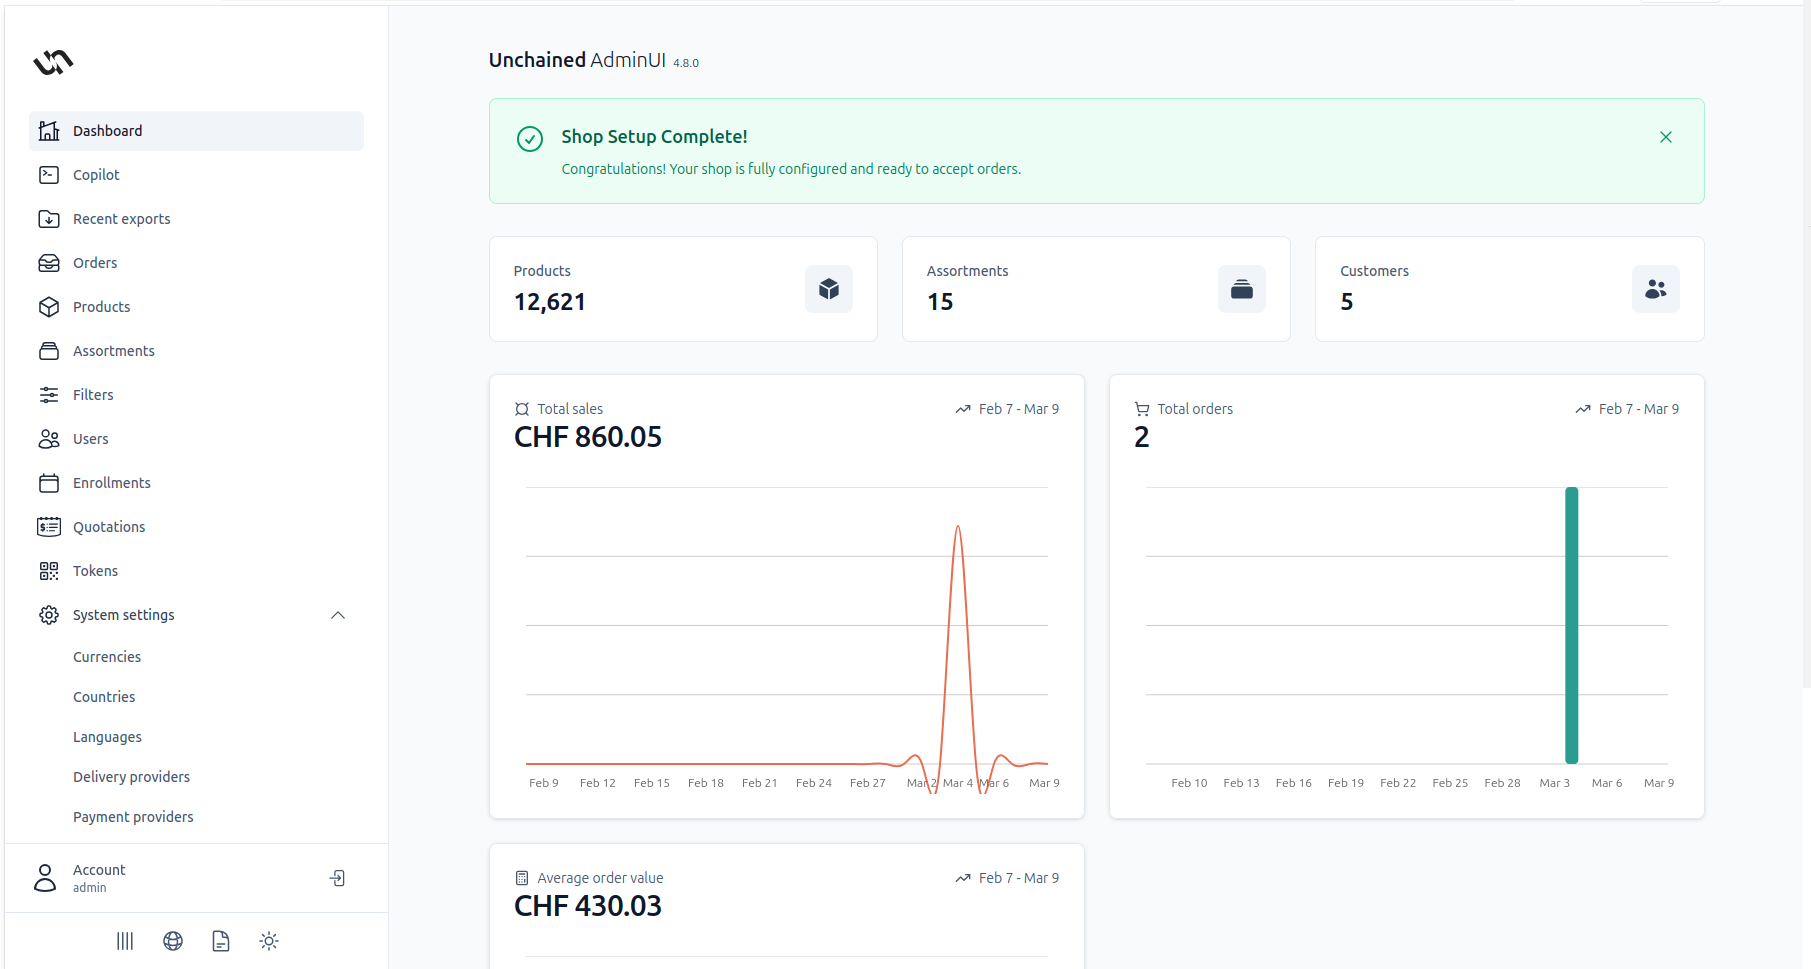Screen dimensions: 1811x969
Task: Click the Unchained logo icon
Action: coord(53,62)
